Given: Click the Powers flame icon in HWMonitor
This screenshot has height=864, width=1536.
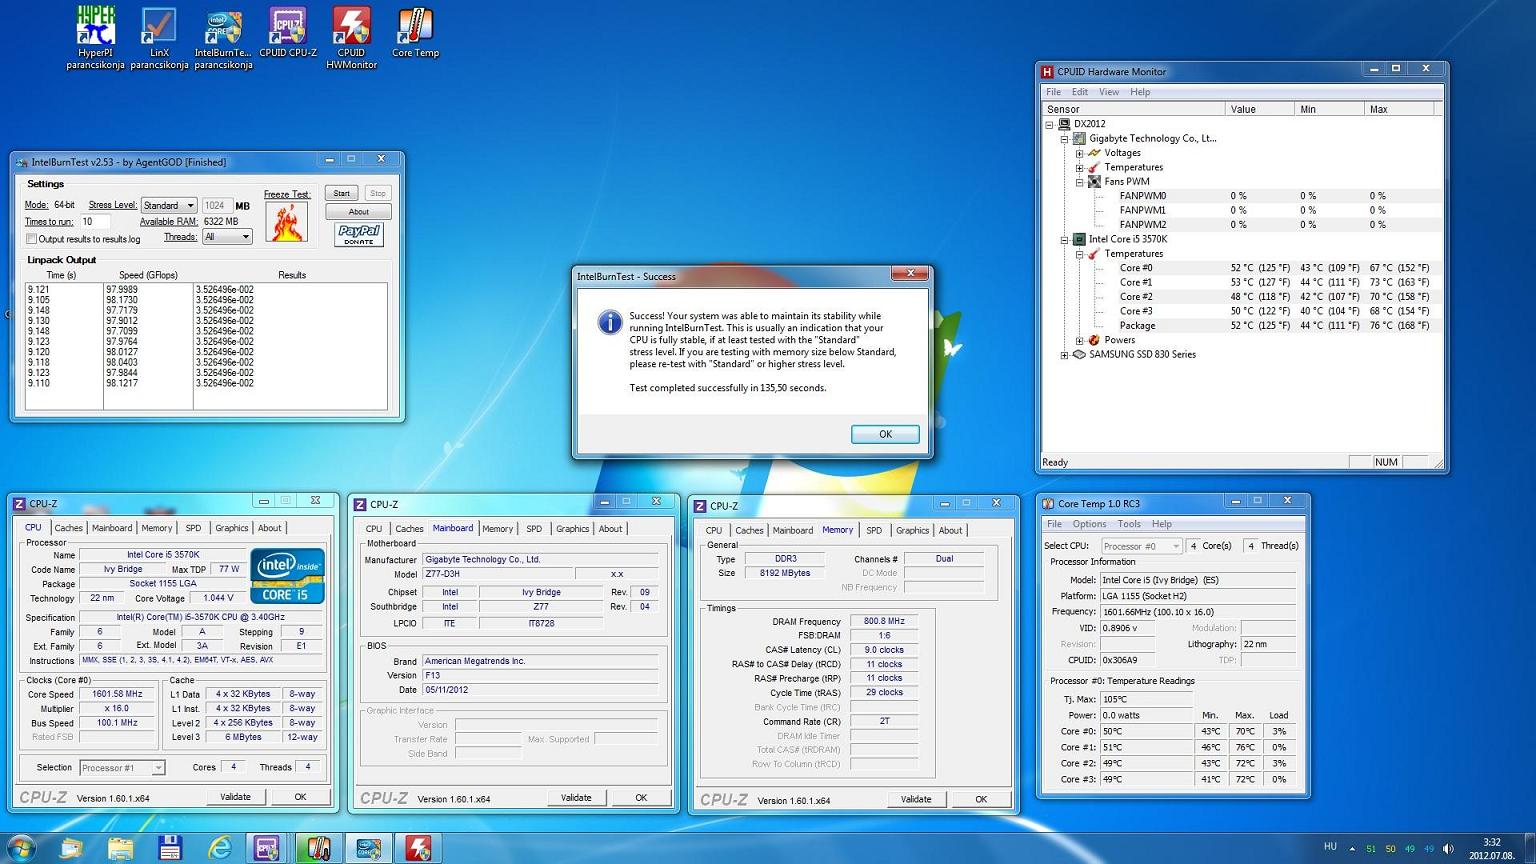Looking at the screenshot, I should pyautogui.click(x=1094, y=340).
